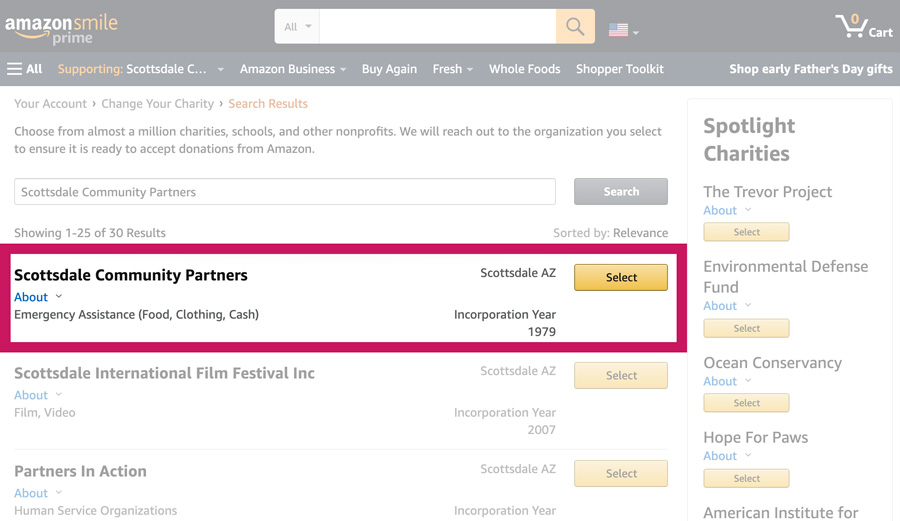Expand About for Scottsdale Community Partners
Viewport: 900px width, 521px height.
point(38,297)
